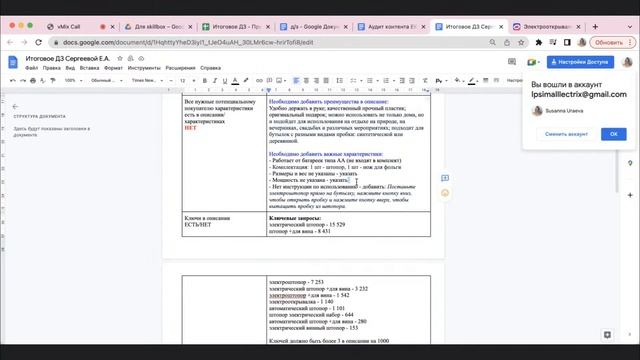Apply italic formatting
Image resolution: width=640 pixels, height=360 pixels.
(x=215, y=81)
